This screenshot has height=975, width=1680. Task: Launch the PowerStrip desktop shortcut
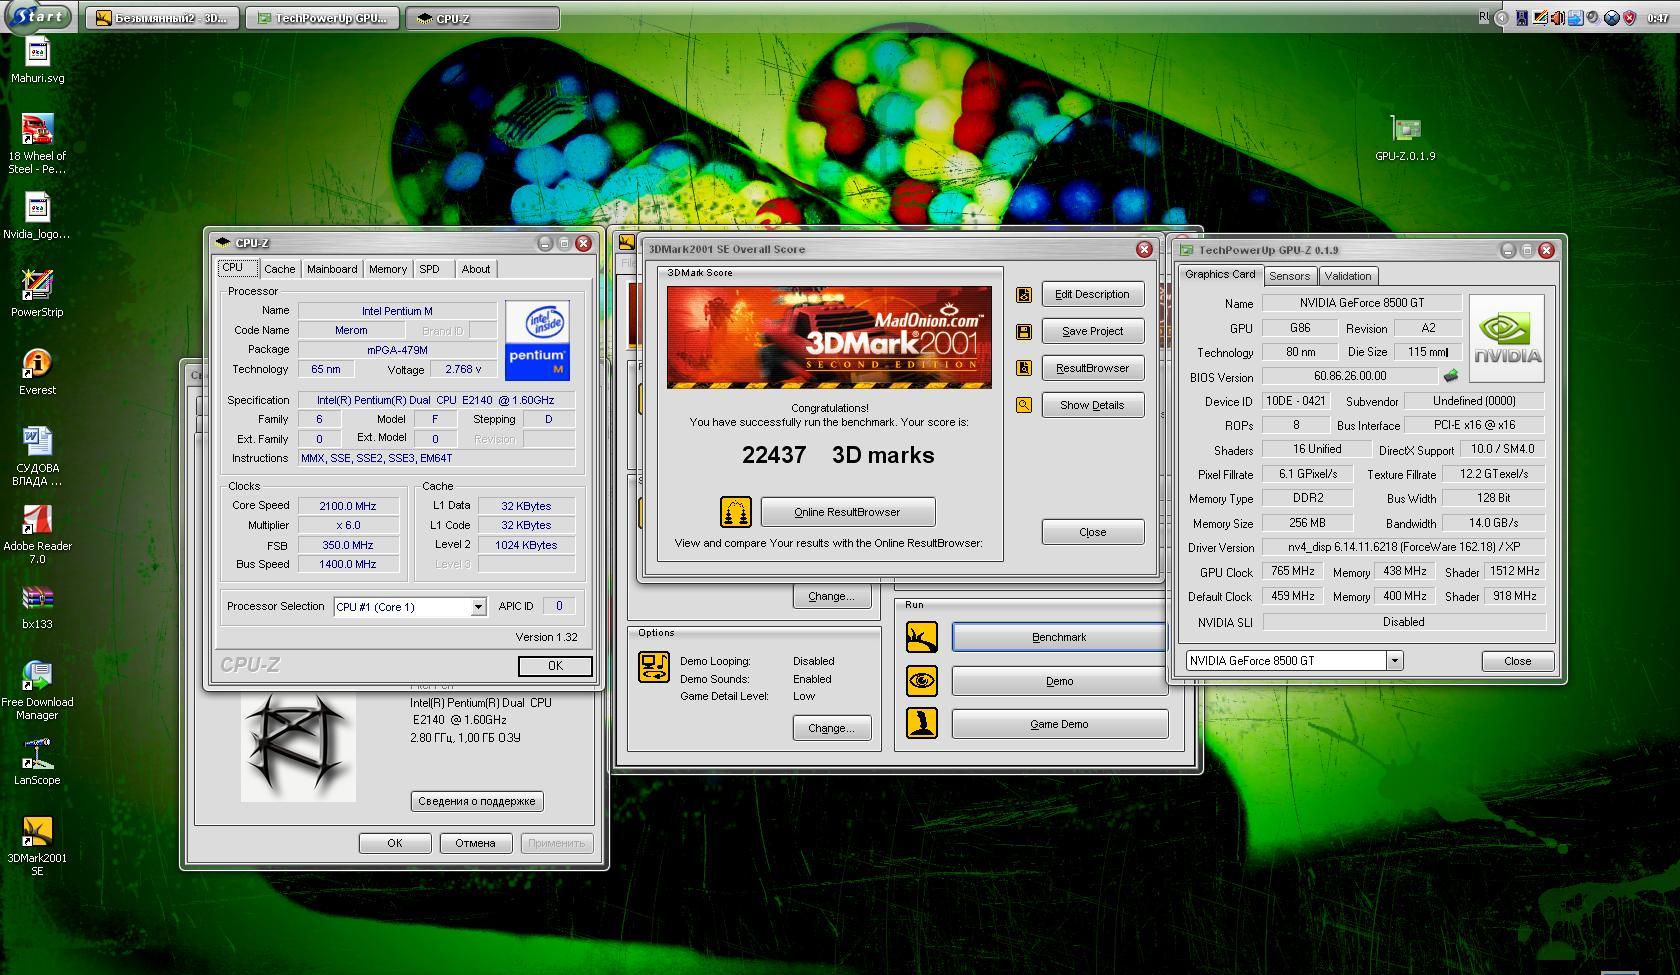pos(37,294)
